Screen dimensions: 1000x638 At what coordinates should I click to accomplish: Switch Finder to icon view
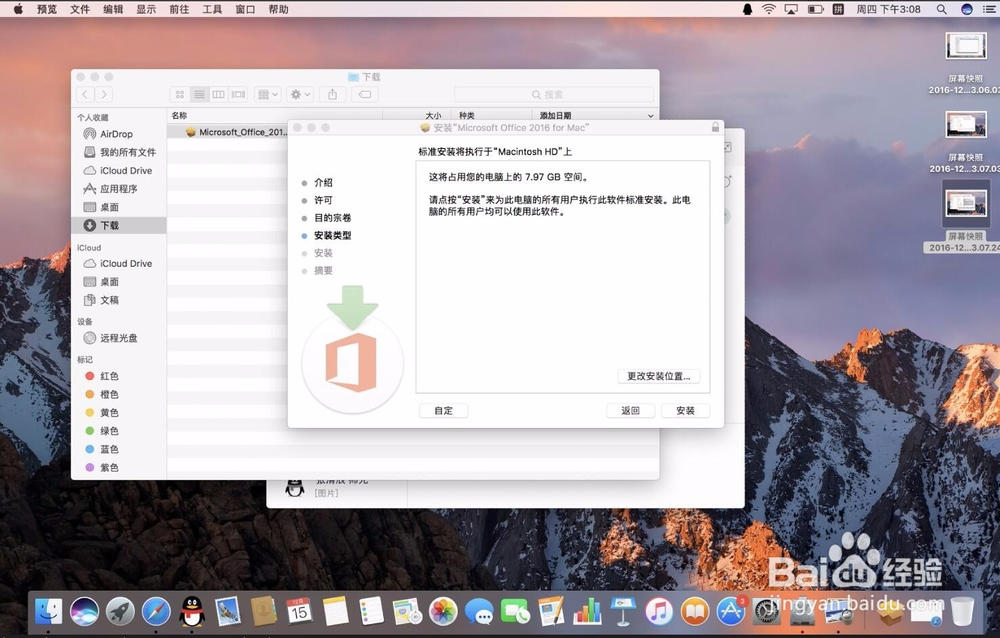(x=180, y=94)
